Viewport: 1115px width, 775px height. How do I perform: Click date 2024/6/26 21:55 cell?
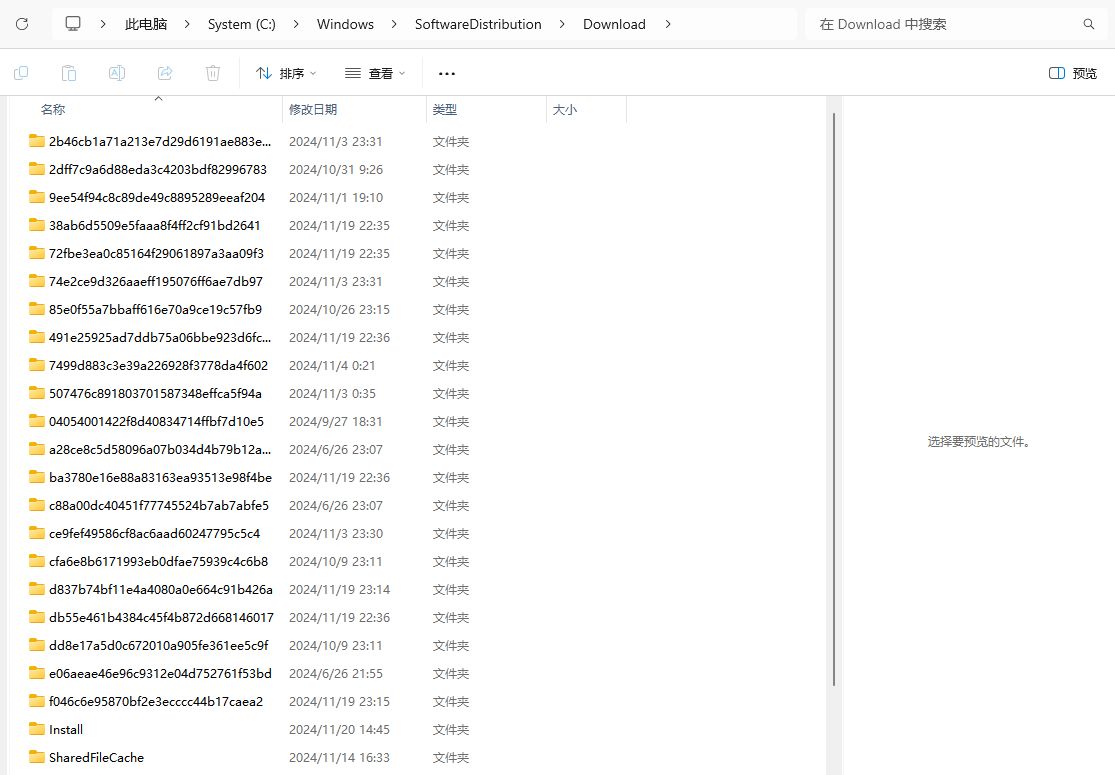click(x=336, y=673)
